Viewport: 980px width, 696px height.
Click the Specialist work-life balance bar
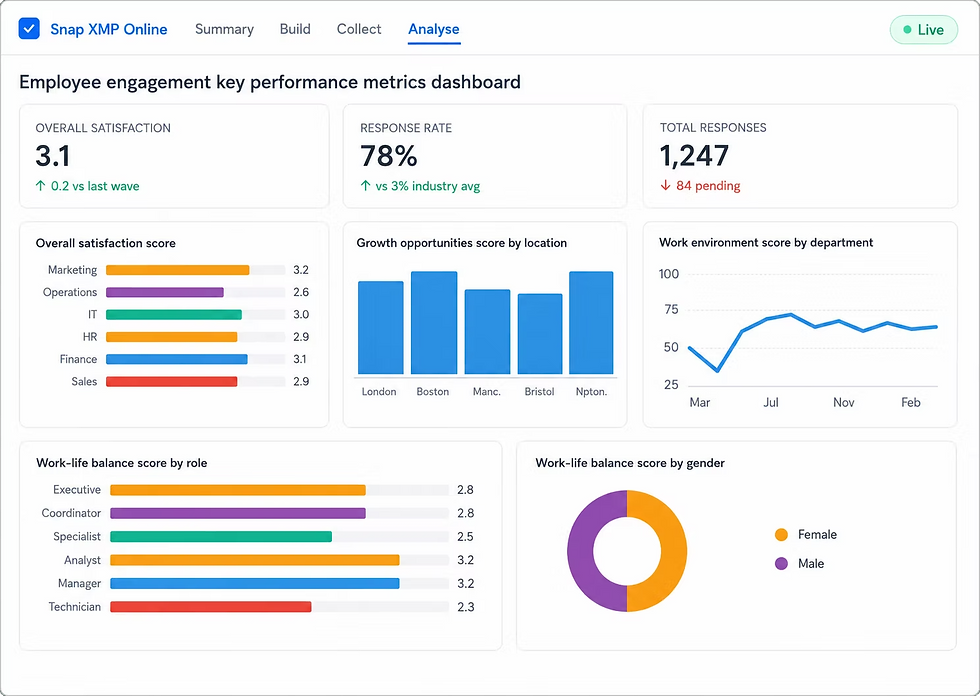[221, 537]
